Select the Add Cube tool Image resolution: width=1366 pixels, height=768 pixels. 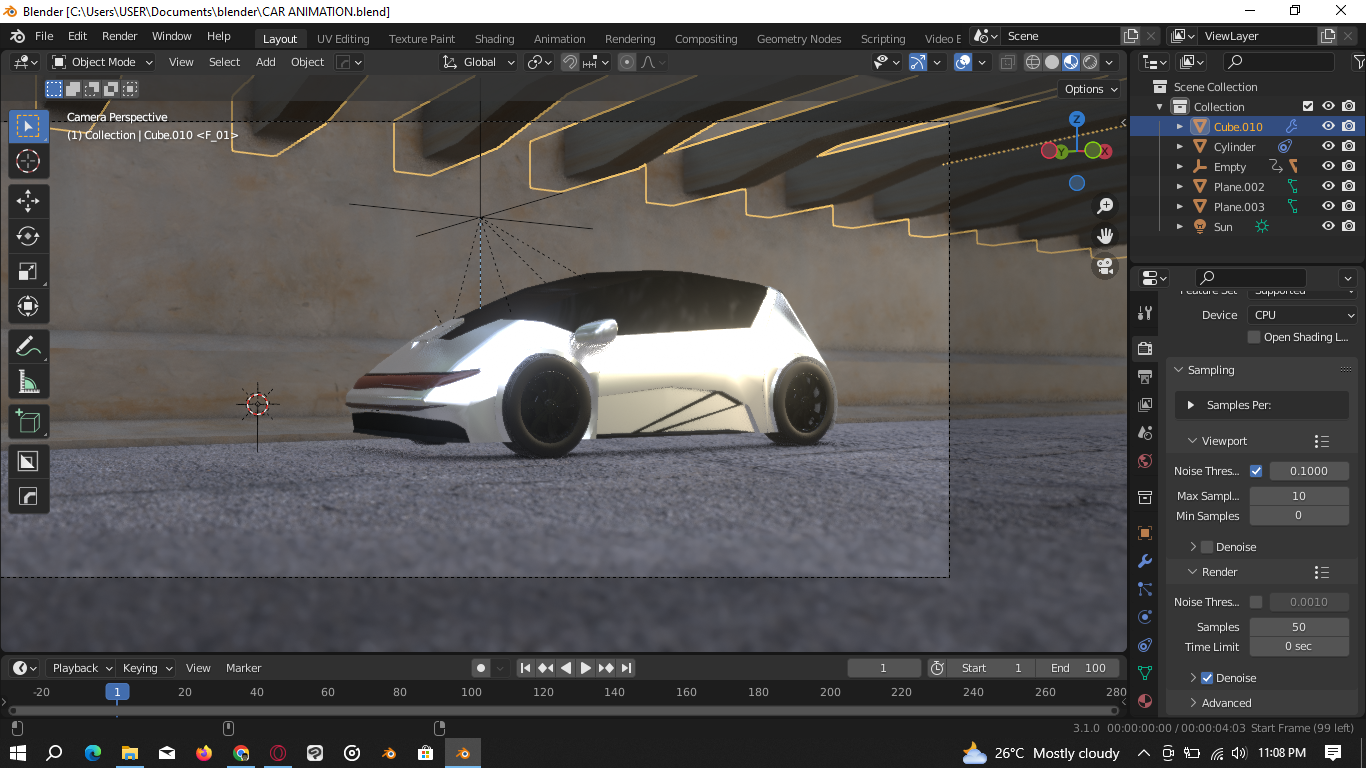pos(28,421)
